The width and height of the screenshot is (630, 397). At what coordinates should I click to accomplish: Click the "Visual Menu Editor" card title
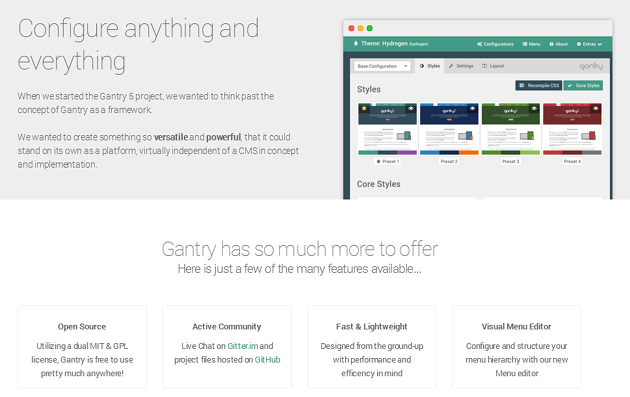[x=516, y=327]
